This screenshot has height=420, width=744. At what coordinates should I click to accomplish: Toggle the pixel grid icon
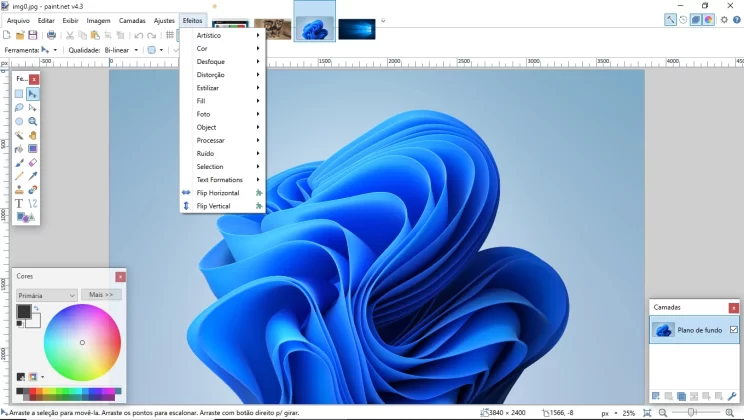[x=169, y=35]
